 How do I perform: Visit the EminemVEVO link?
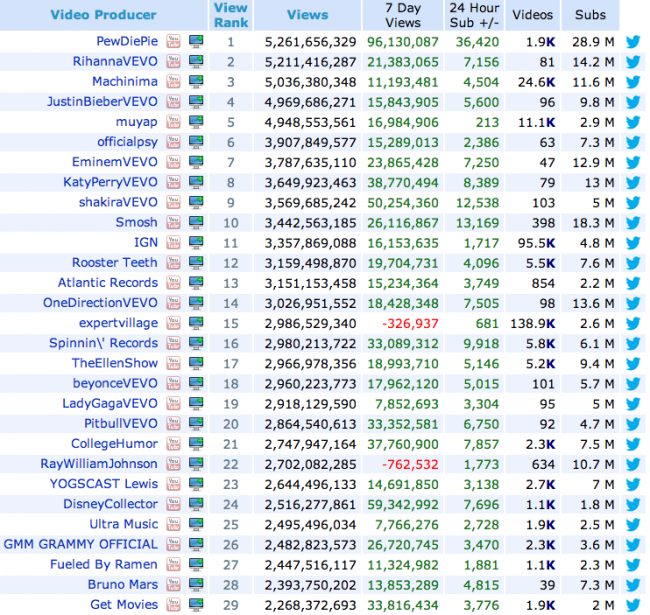tap(115, 162)
